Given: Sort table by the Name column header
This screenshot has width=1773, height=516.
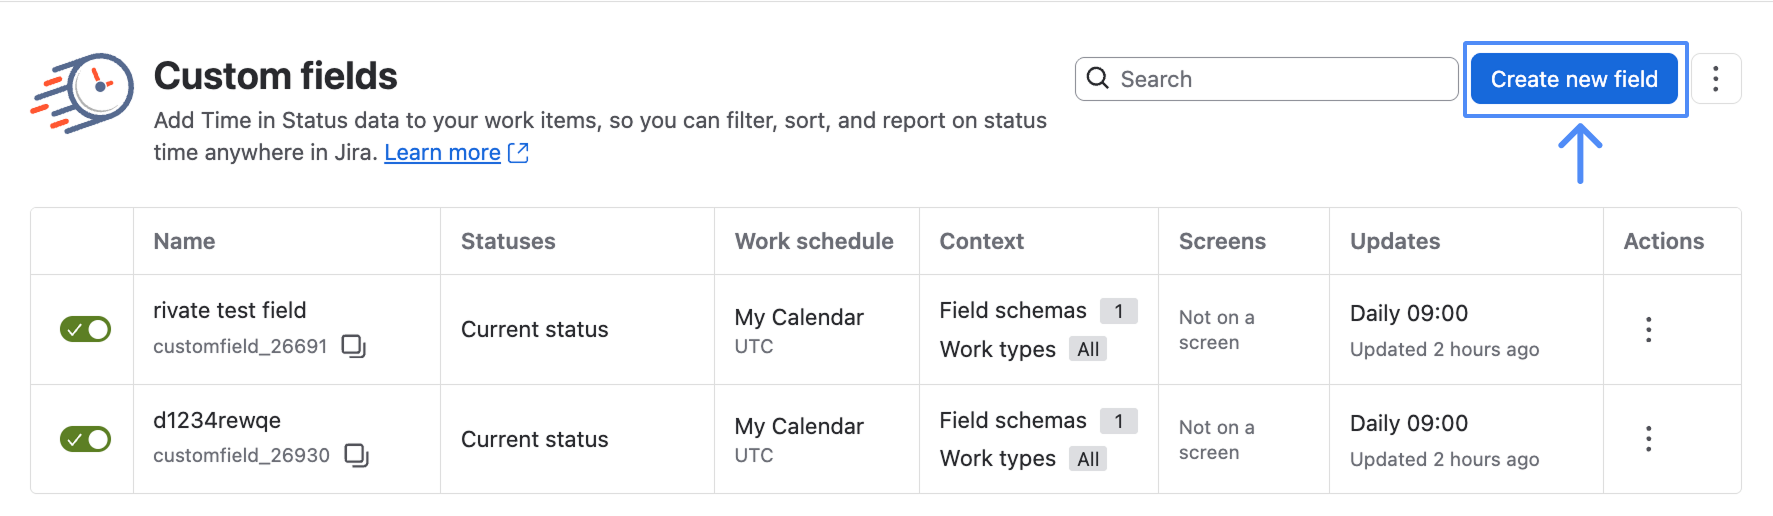Looking at the screenshot, I should point(184,241).
